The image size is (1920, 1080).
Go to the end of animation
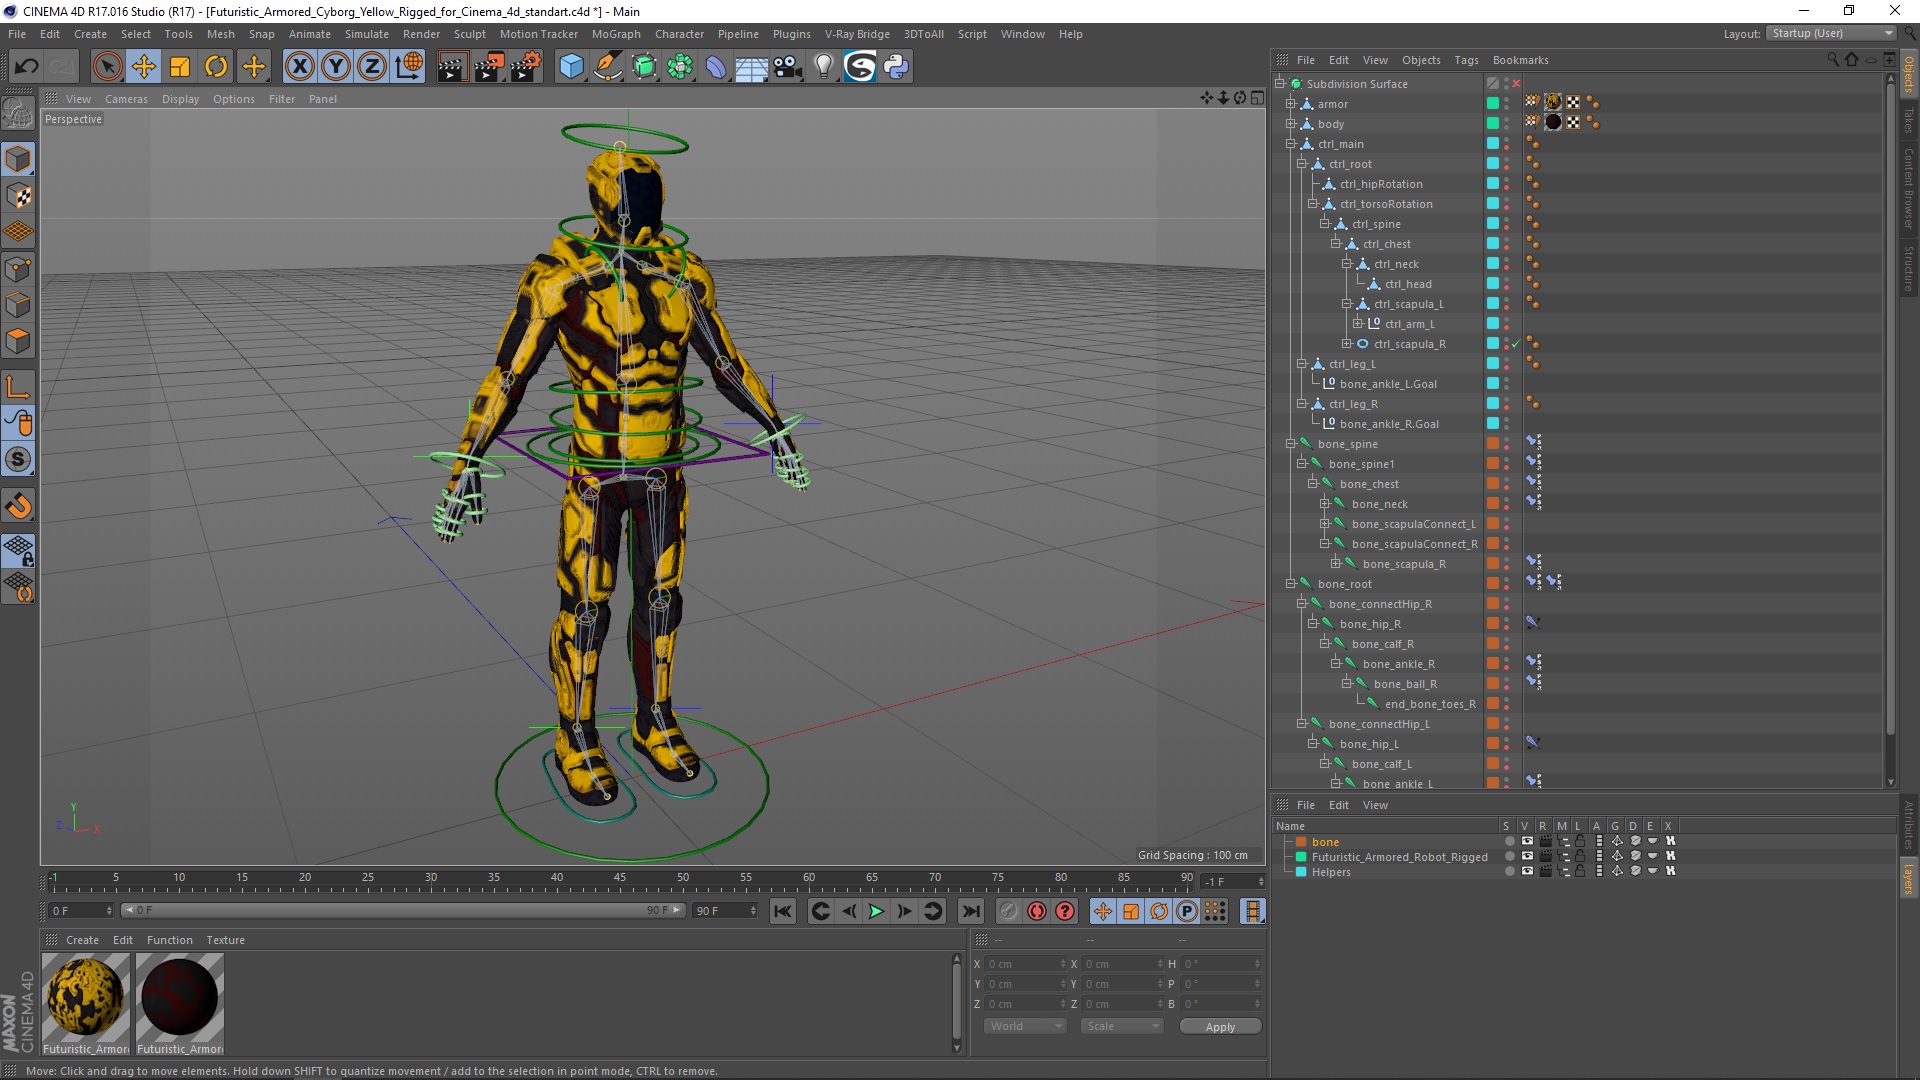(970, 911)
